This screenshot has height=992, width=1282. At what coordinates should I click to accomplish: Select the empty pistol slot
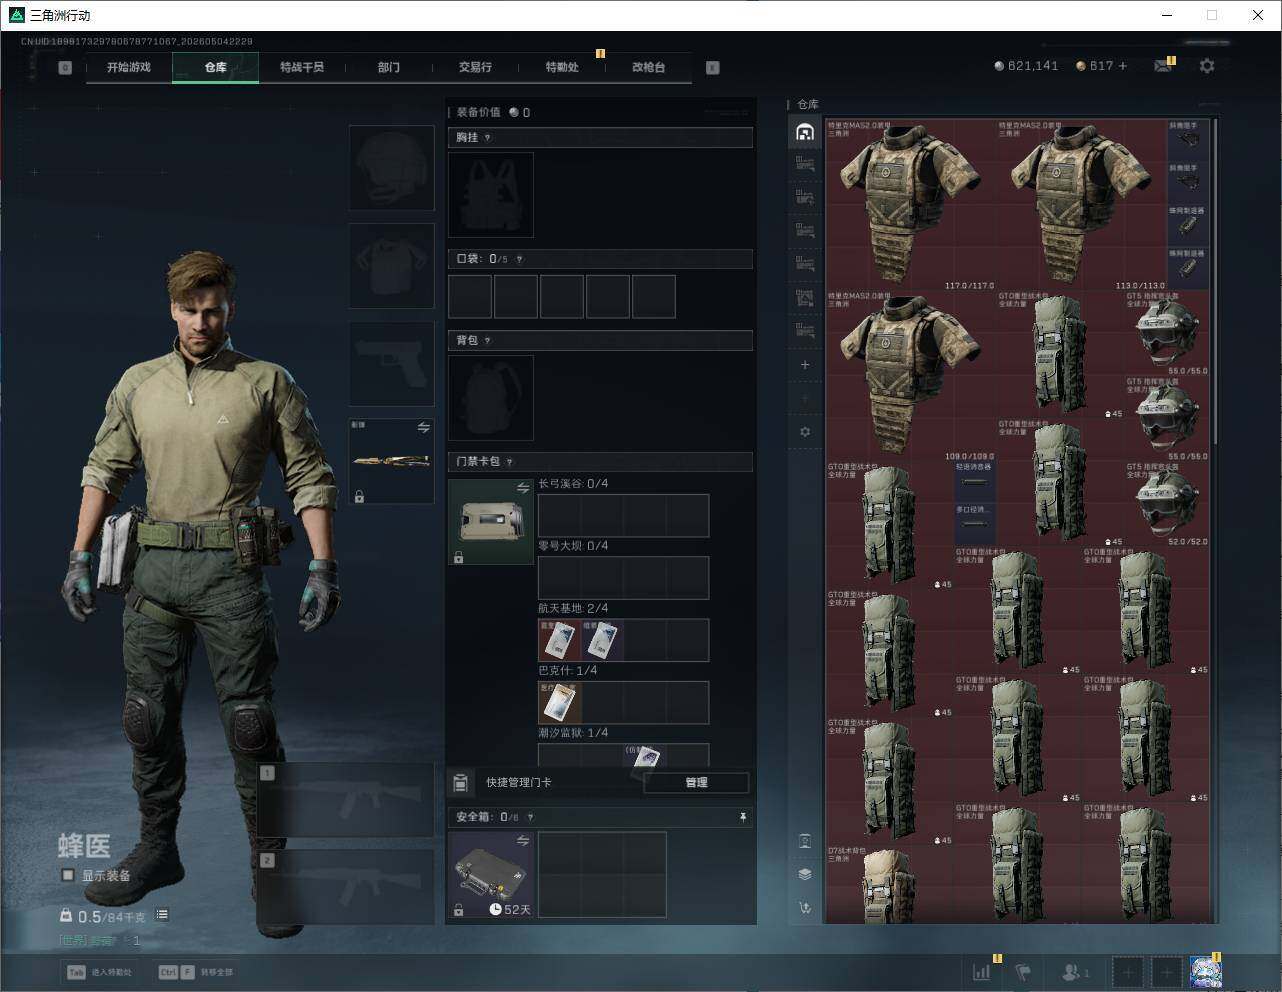pyautogui.click(x=392, y=364)
